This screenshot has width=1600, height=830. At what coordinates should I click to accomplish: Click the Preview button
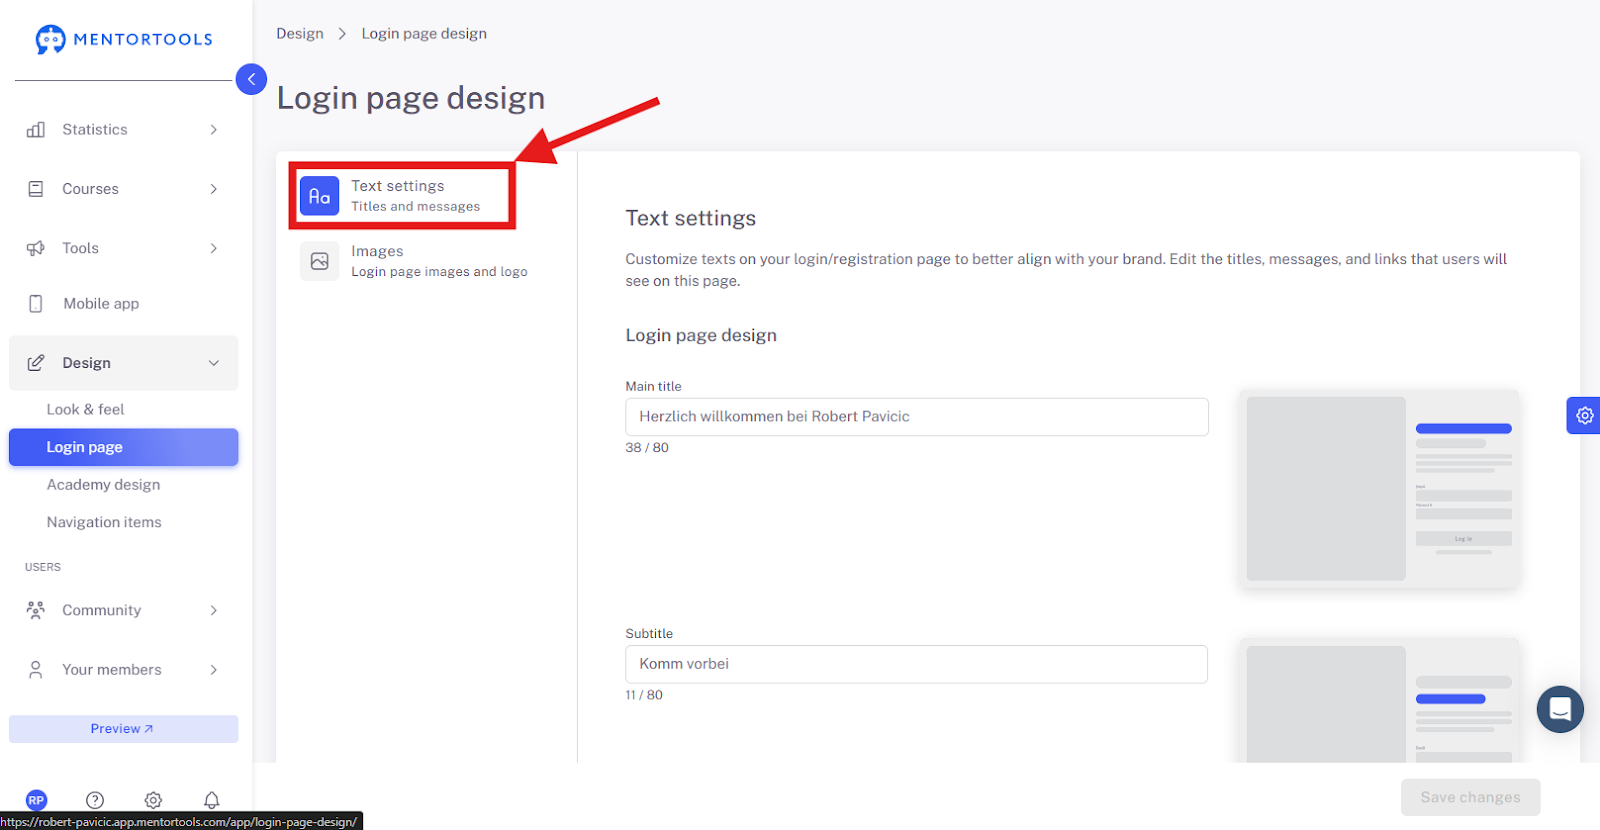[124, 729]
